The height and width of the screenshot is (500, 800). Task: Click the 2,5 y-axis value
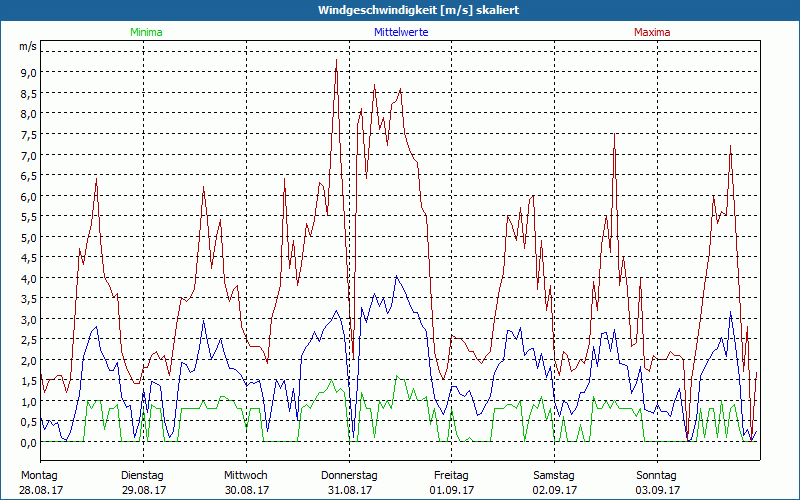pyautogui.click(x=29, y=340)
